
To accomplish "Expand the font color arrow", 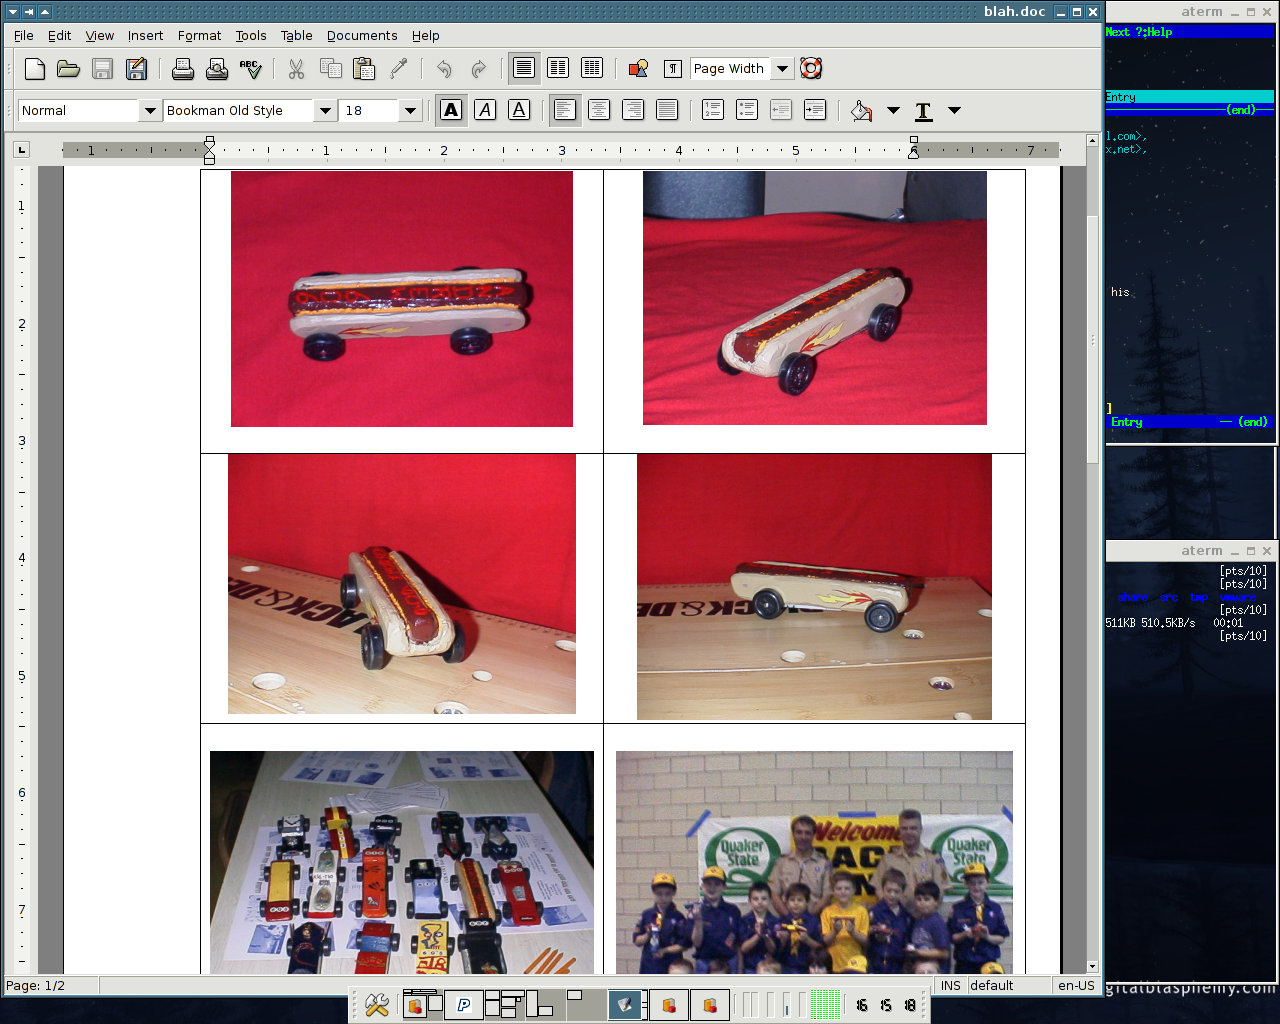I will [954, 110].
